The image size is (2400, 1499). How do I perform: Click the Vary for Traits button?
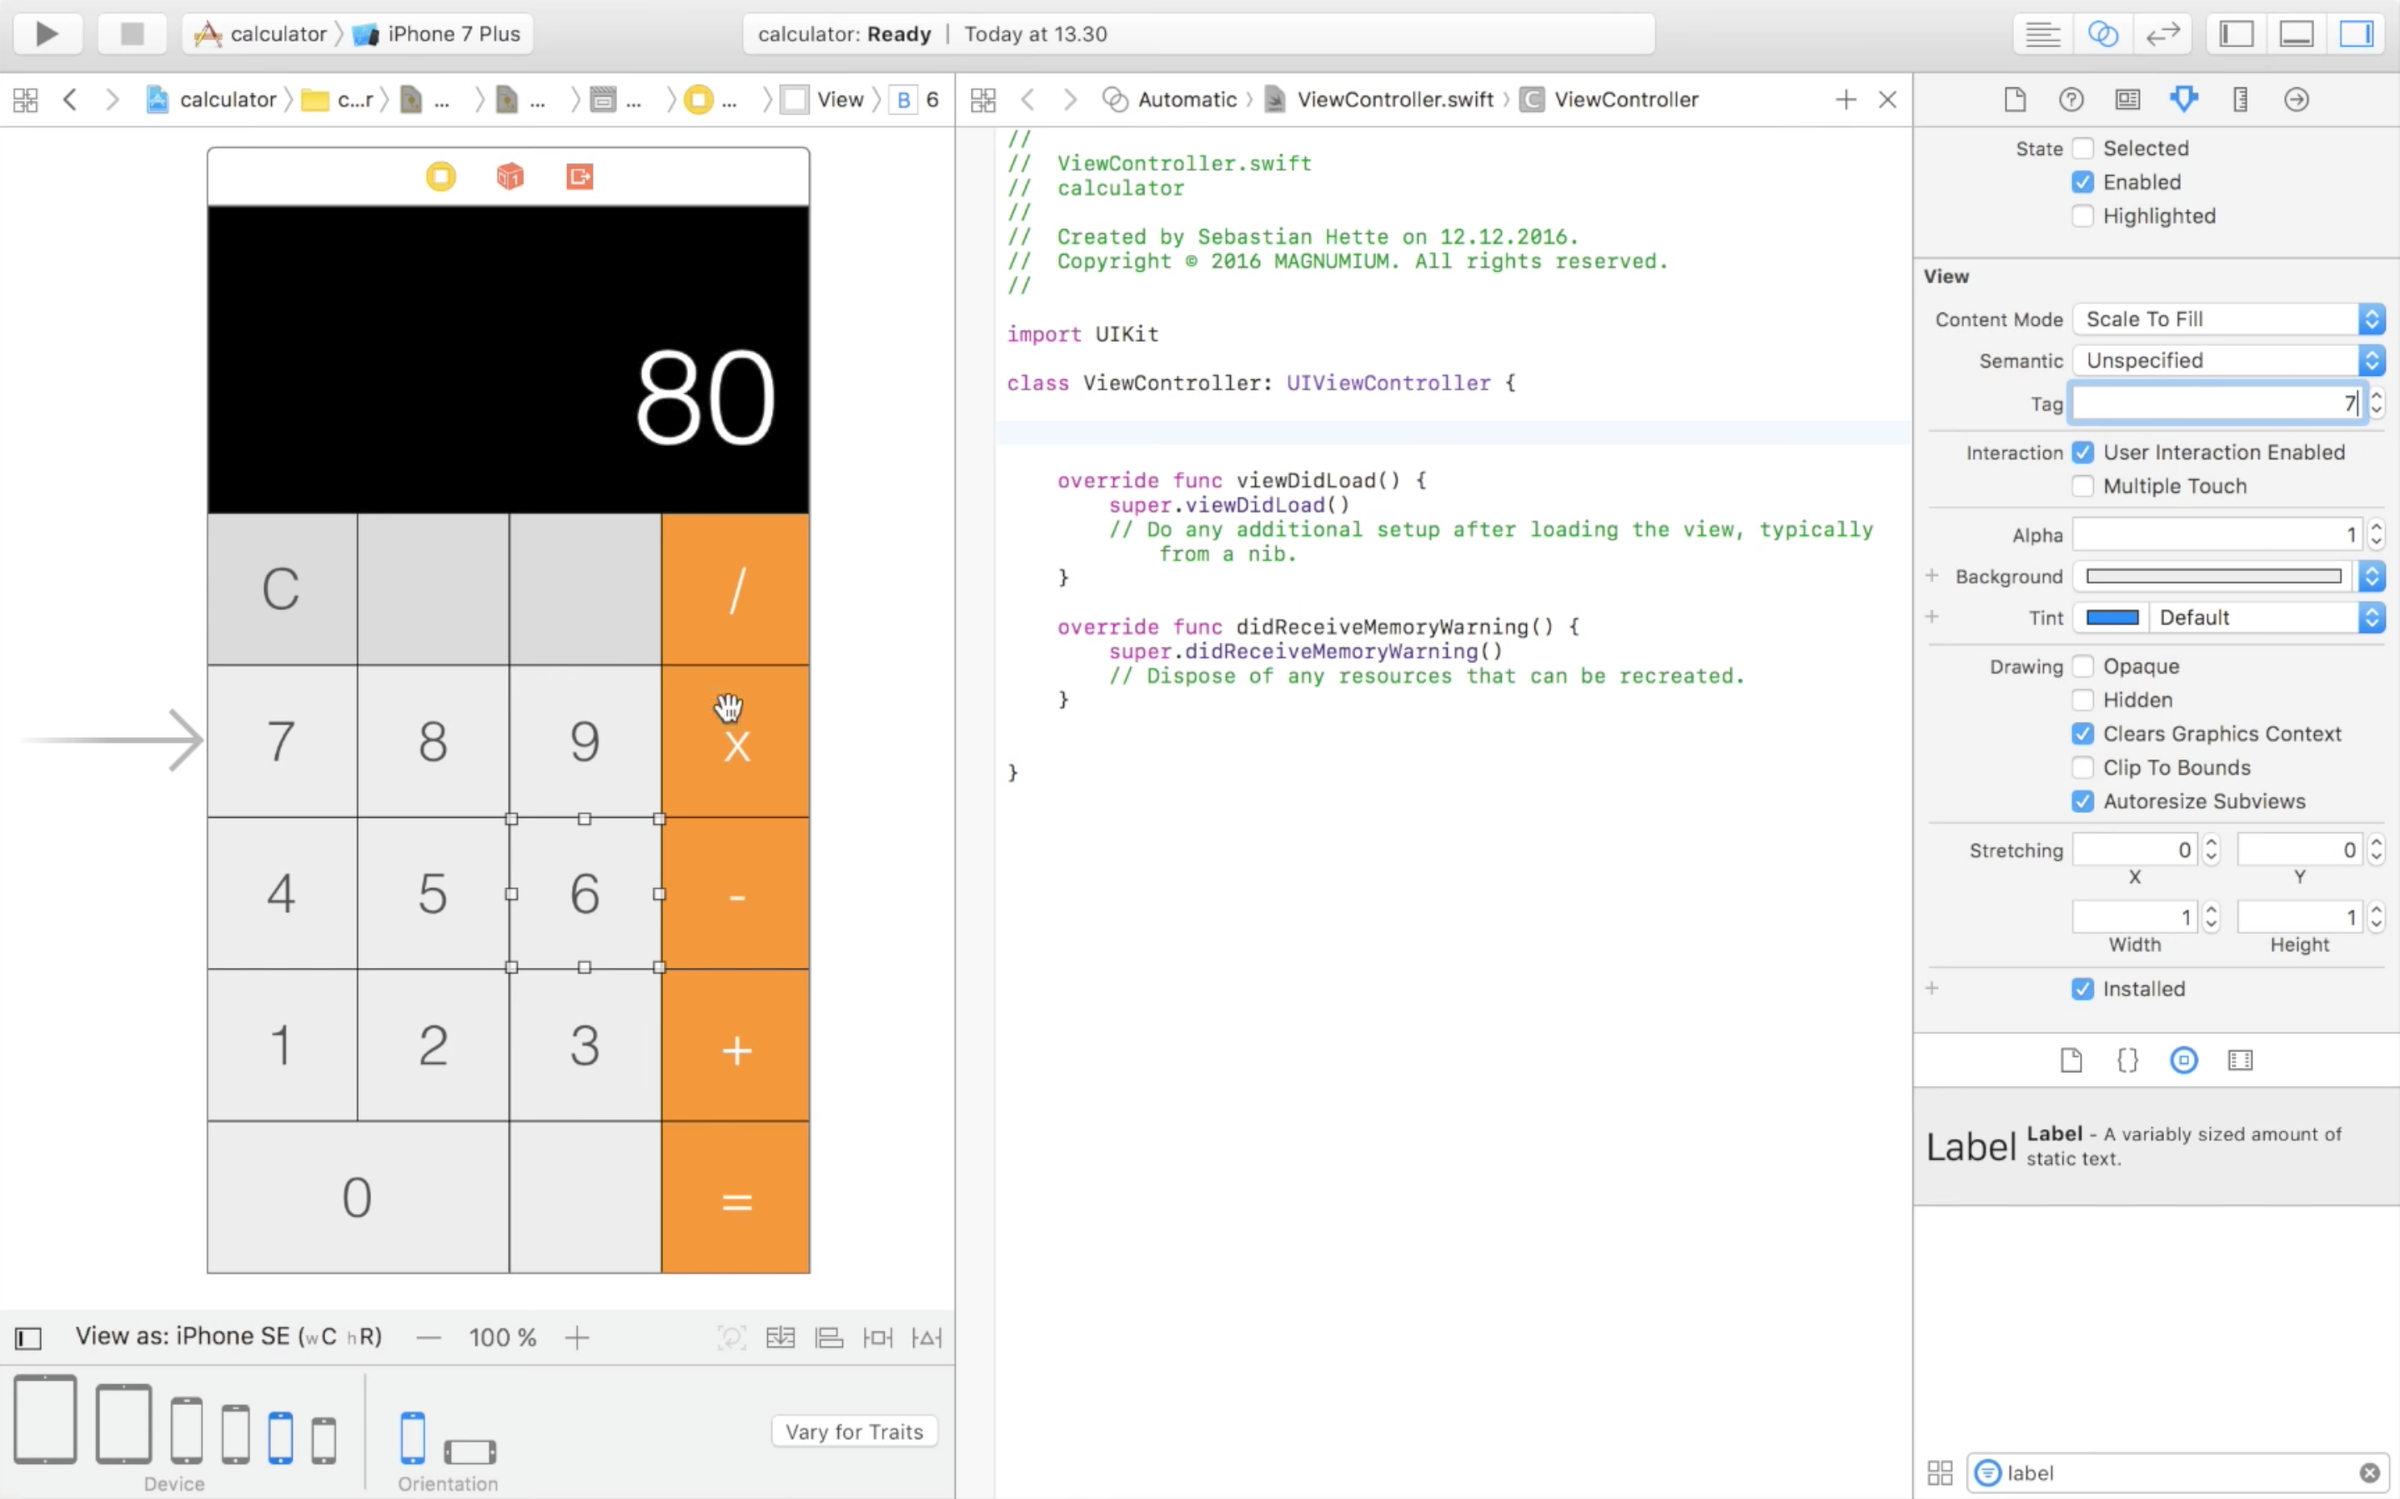[x=853, y=1431]
